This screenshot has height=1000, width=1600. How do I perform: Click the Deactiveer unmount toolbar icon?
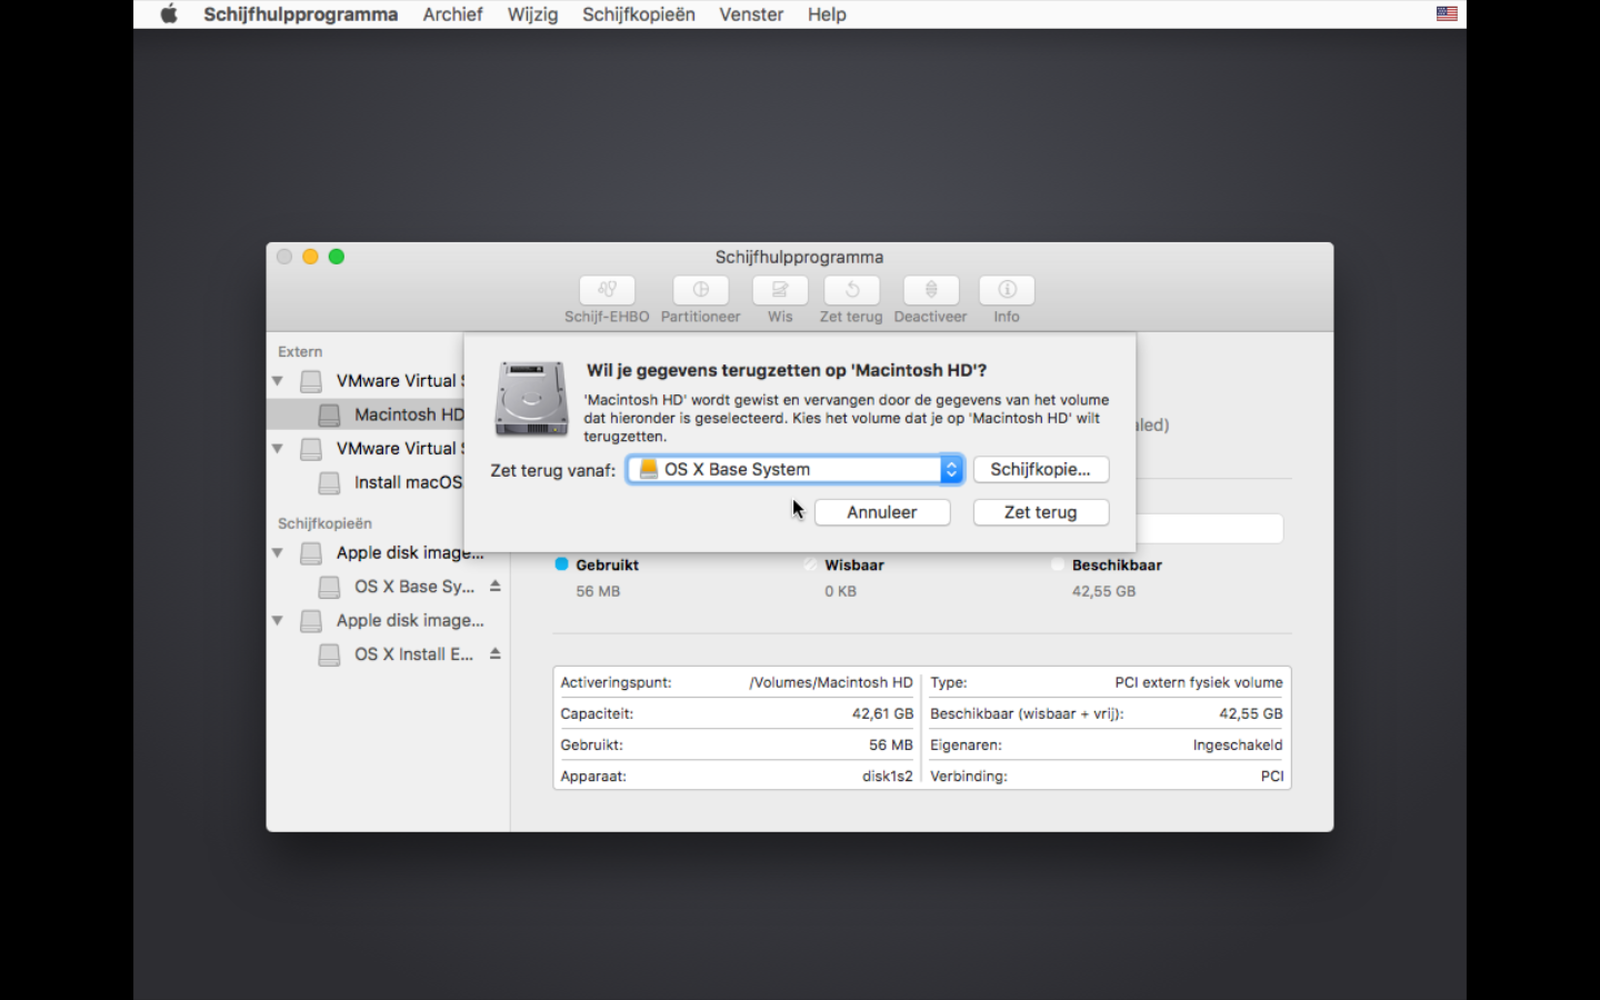[x=931, y=290]
